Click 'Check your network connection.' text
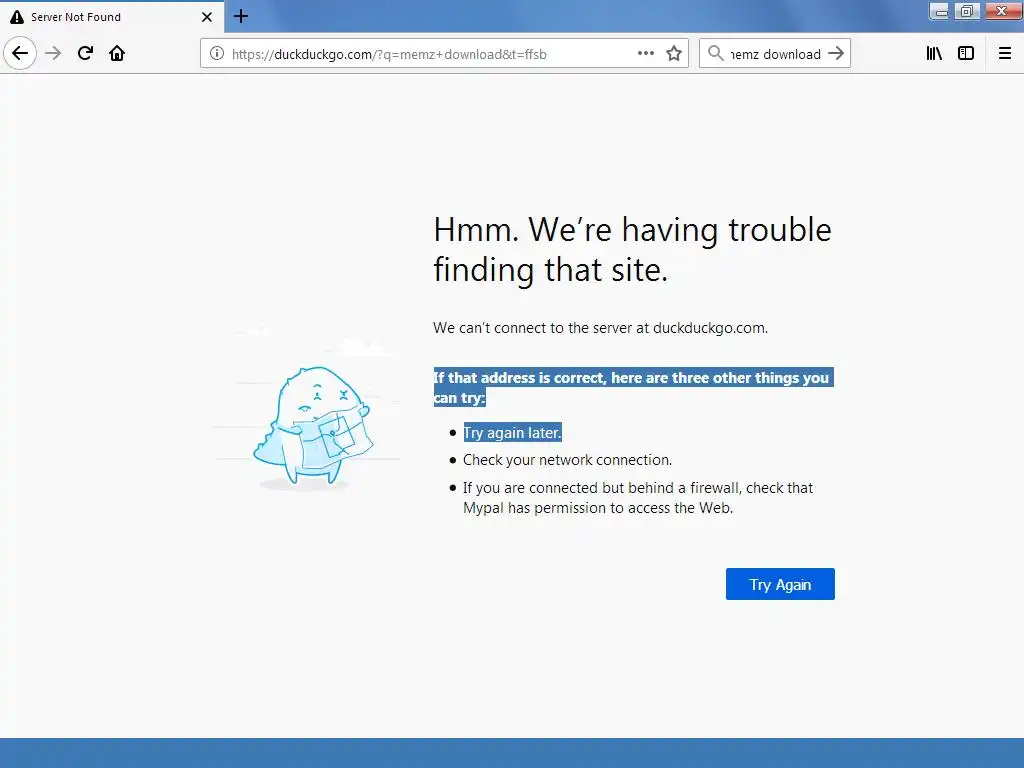The image size is (1024, 768). pyautogui.click(x=568, y=460)
